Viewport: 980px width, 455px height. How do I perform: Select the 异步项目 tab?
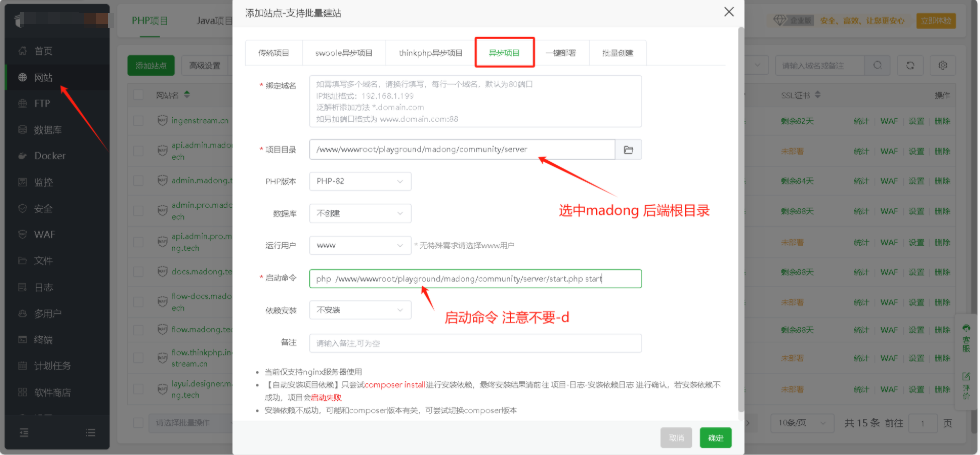pos(504,53)
